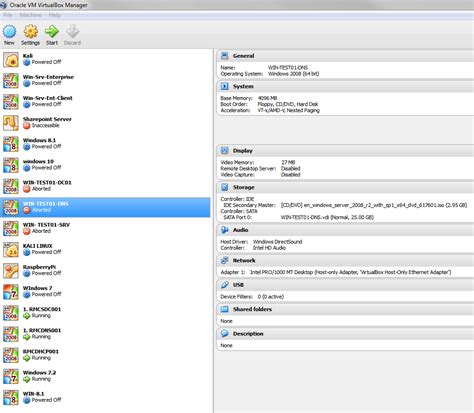Open Network settings via heading link
The image size is (474, 413).
tap(244, 260)
